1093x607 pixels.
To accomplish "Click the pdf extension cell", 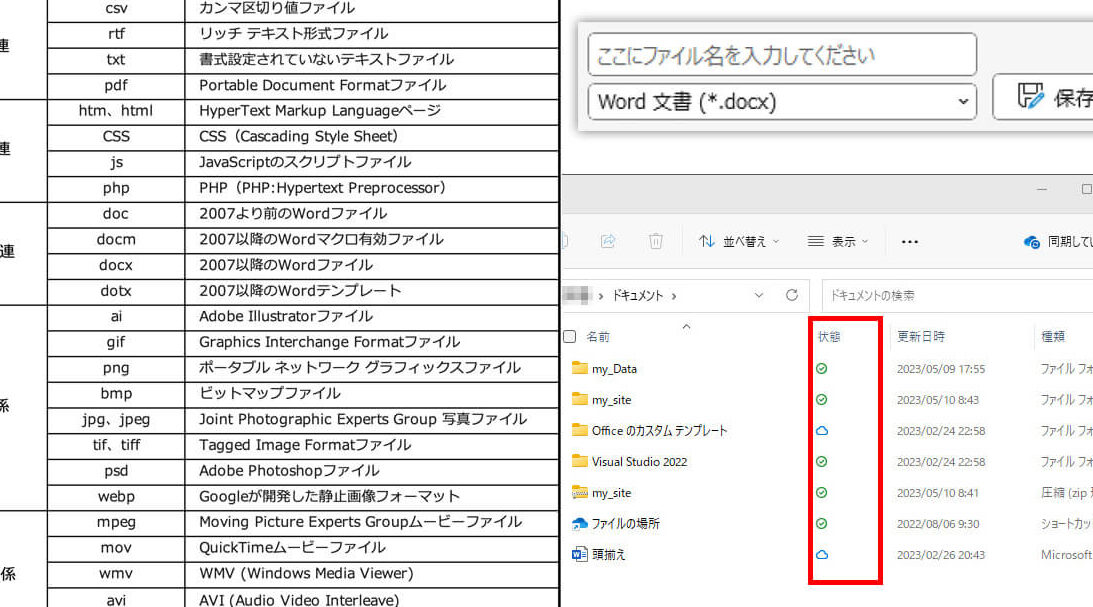I will coord(116,85).
